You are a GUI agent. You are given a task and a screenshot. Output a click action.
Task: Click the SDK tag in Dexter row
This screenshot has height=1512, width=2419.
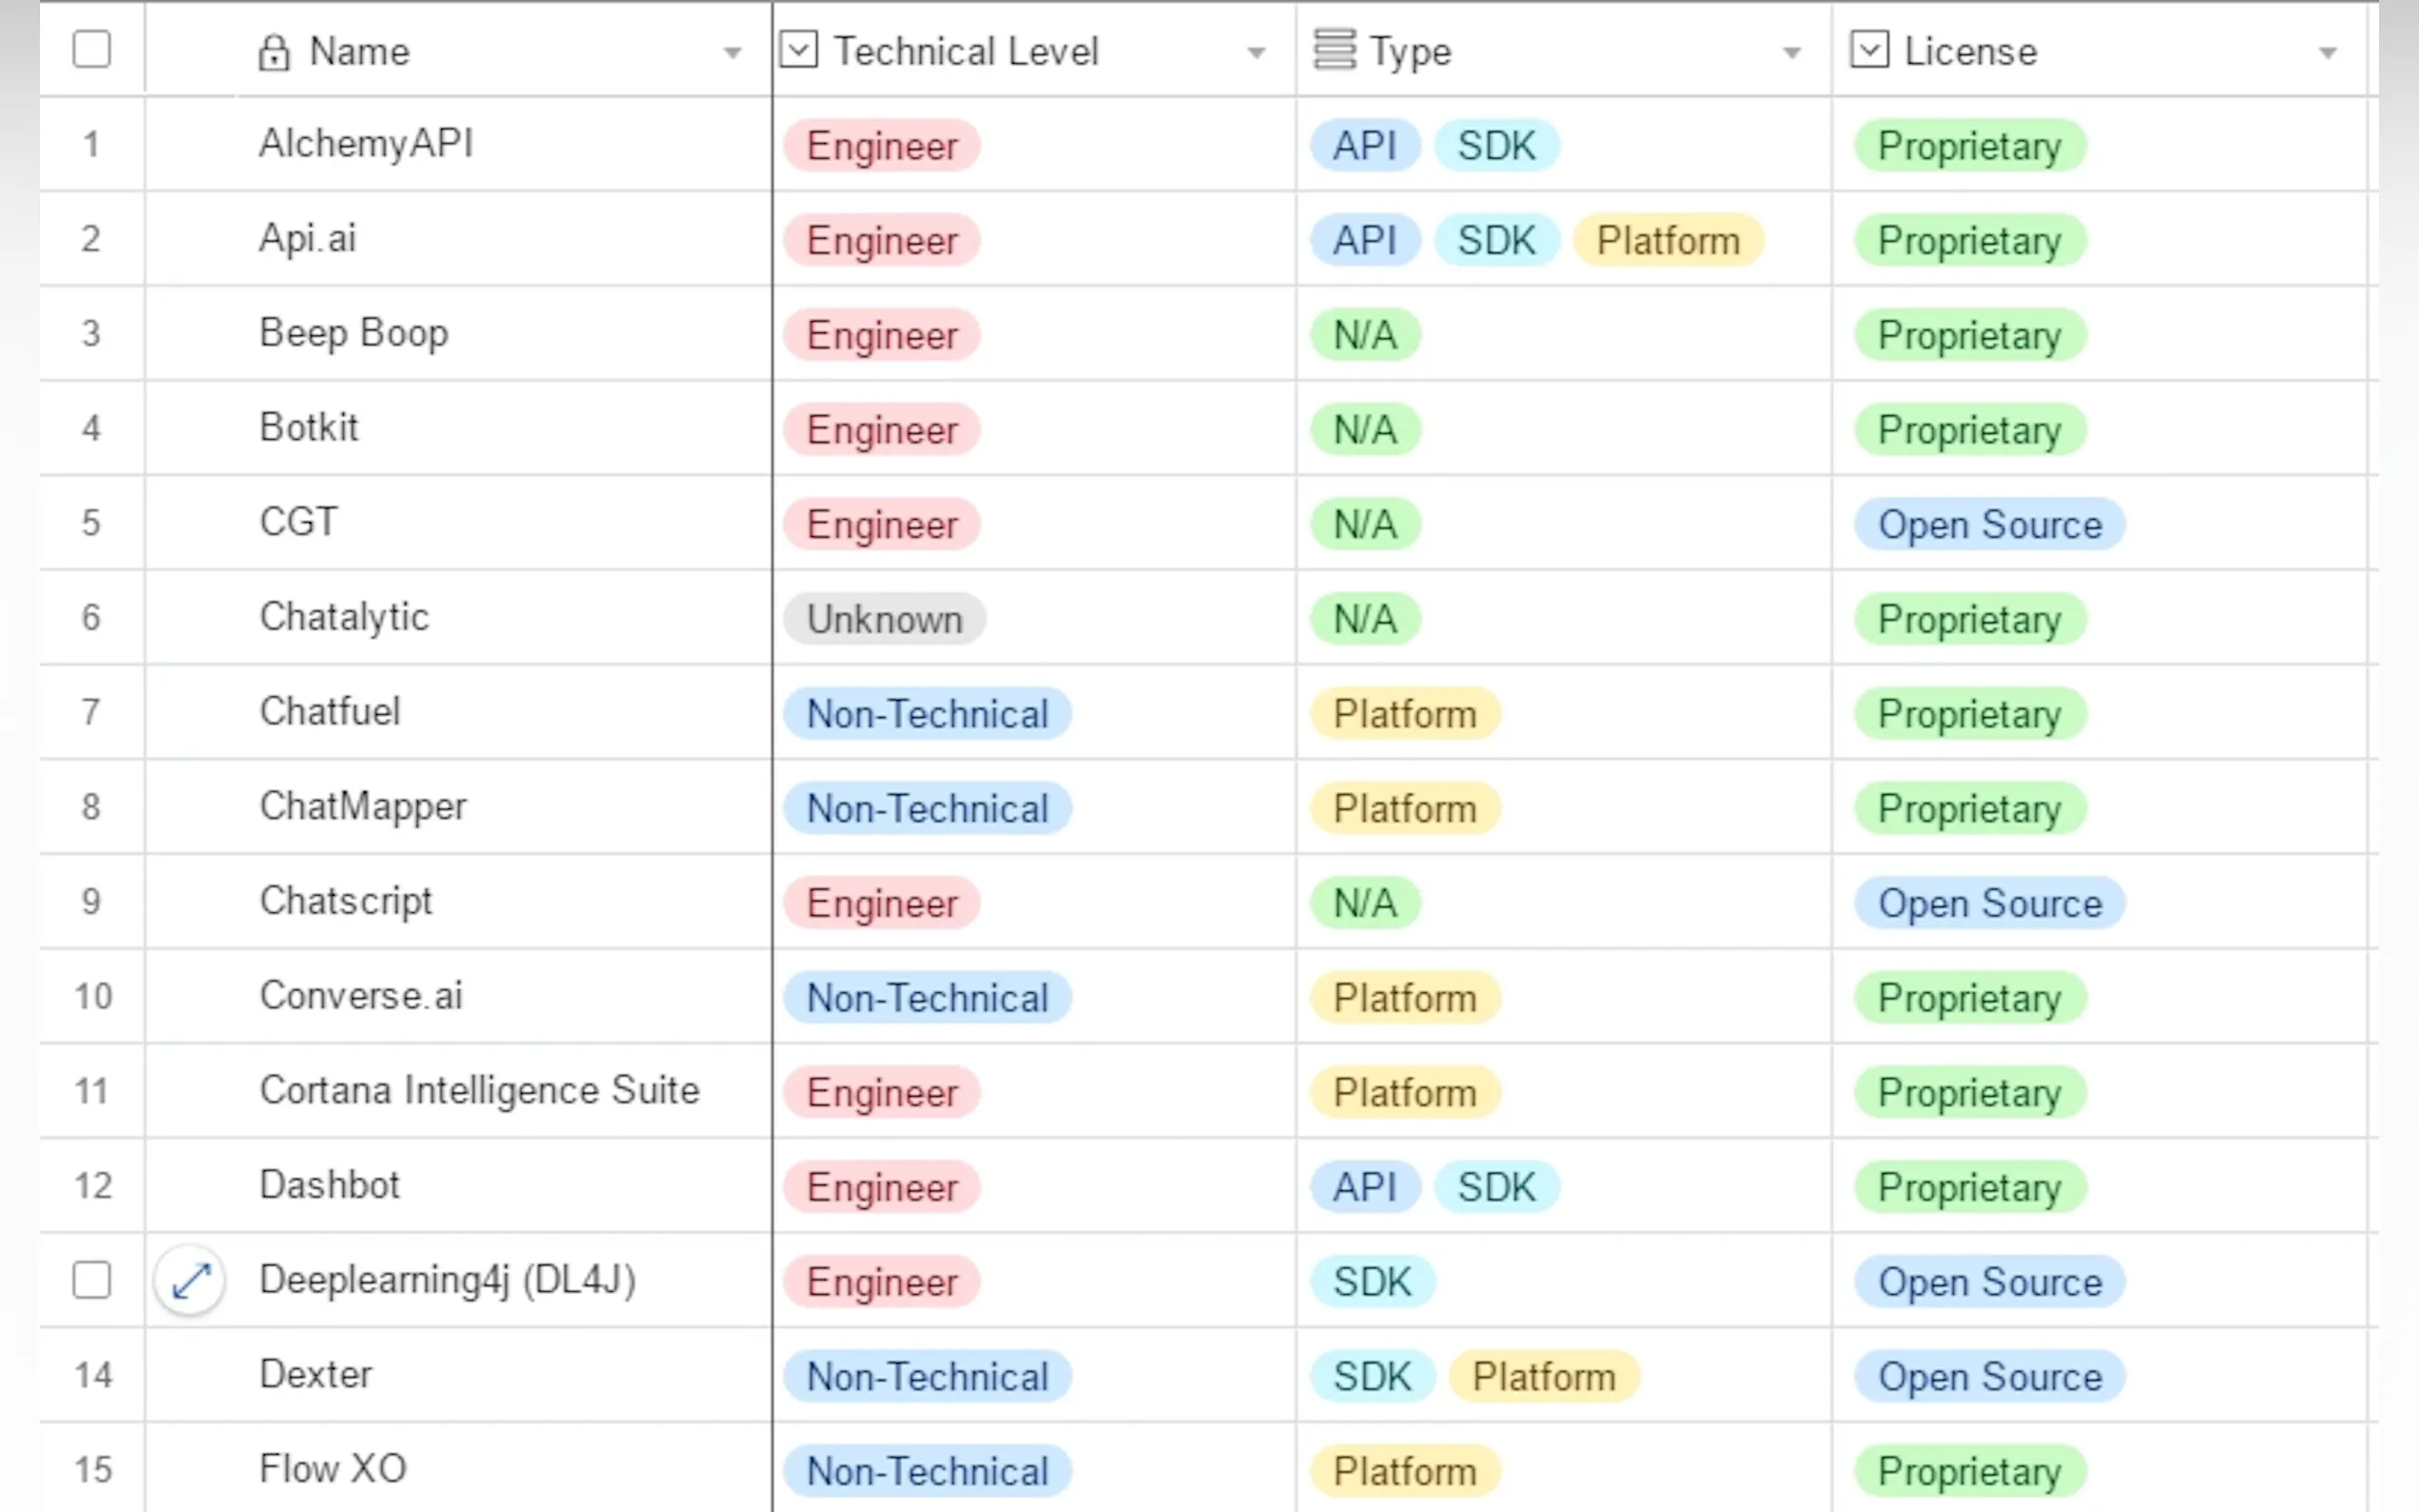pyautogui.click(x=1372, y=1377)
